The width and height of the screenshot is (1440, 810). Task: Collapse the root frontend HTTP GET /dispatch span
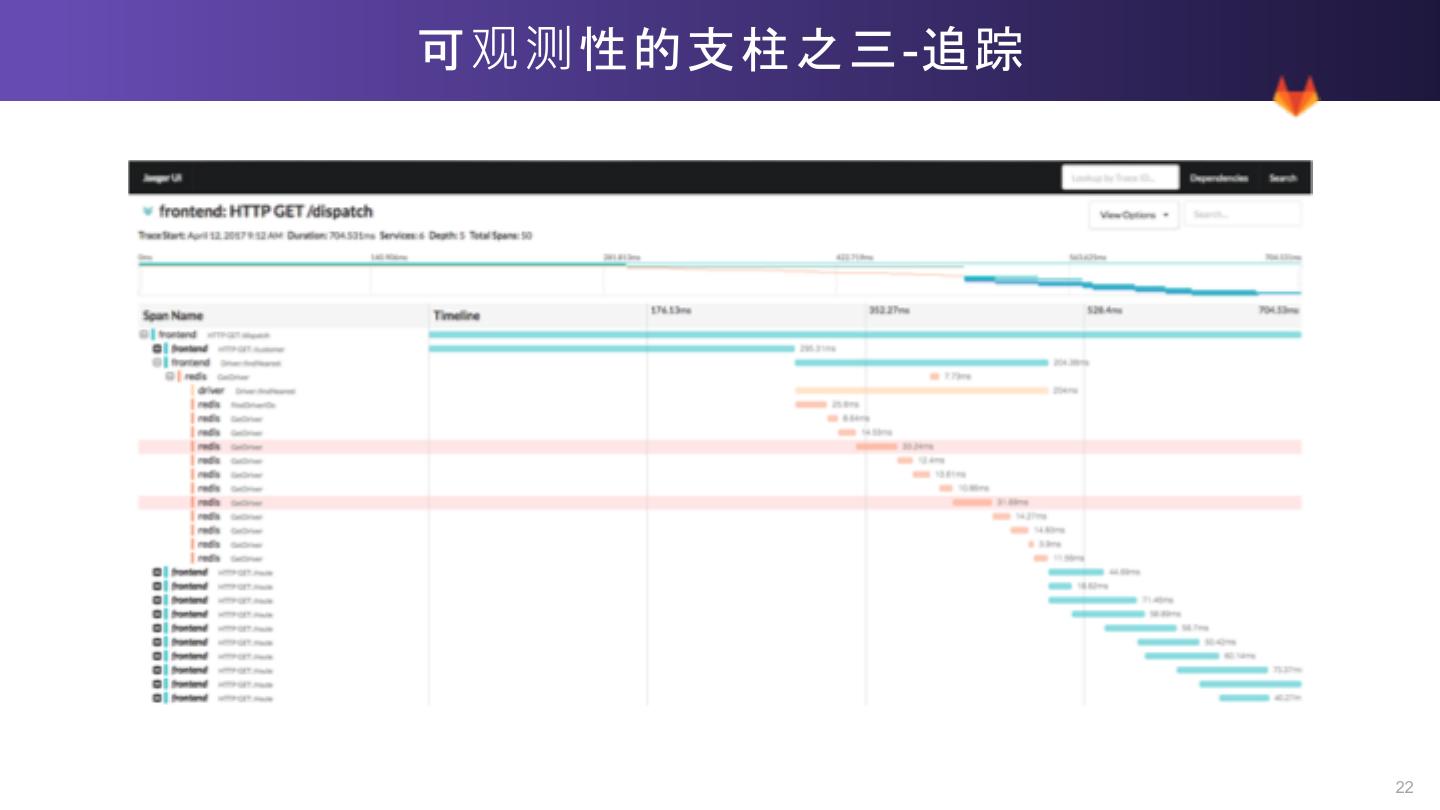[x=144, y=335]
